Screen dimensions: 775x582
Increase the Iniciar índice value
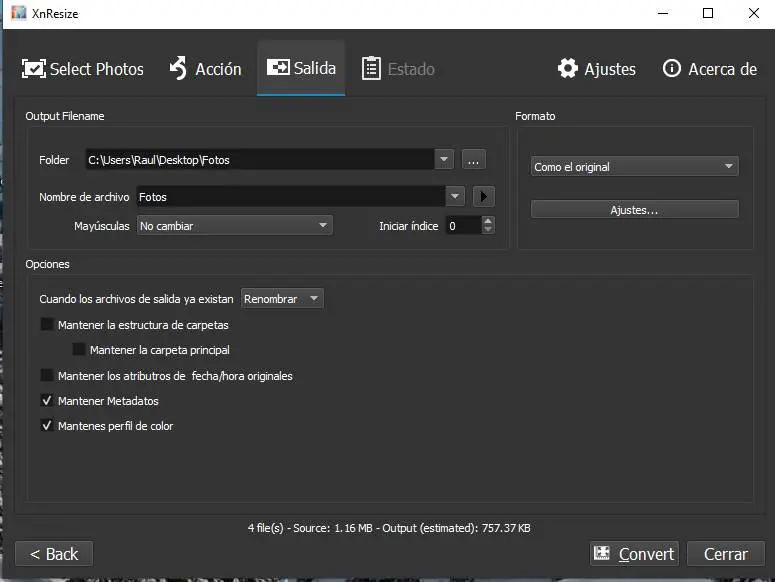pyautogui.click(x=488, y=221)
